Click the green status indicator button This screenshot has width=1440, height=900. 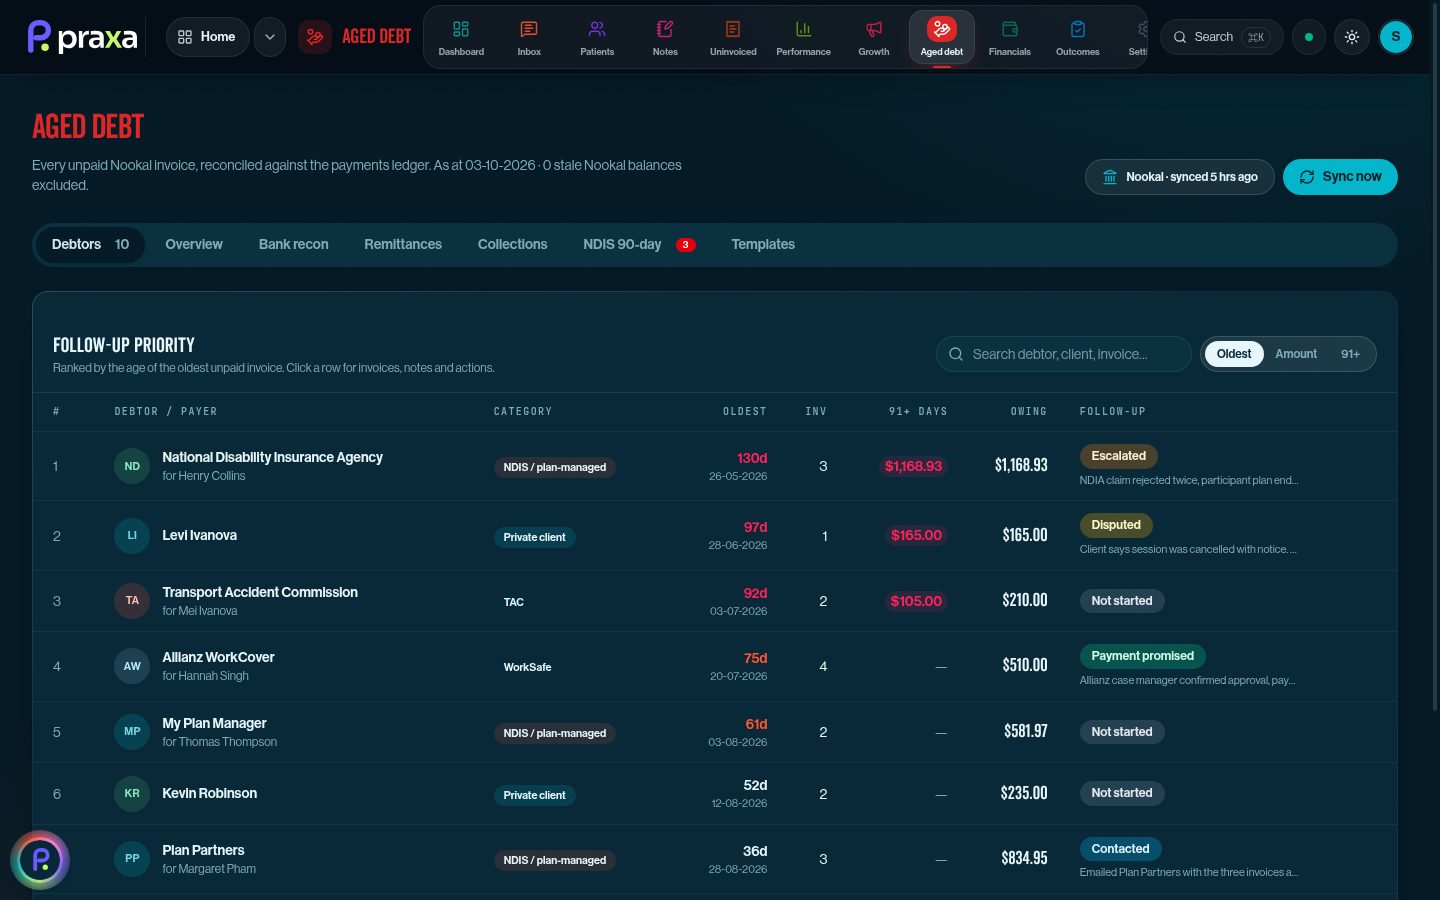1309,37
